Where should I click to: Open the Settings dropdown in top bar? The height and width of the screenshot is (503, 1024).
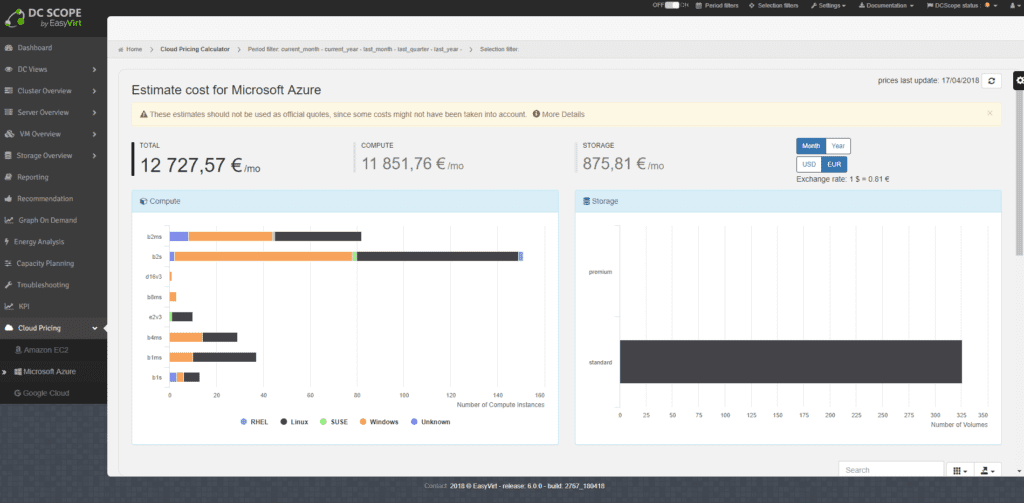pos(827,5)
